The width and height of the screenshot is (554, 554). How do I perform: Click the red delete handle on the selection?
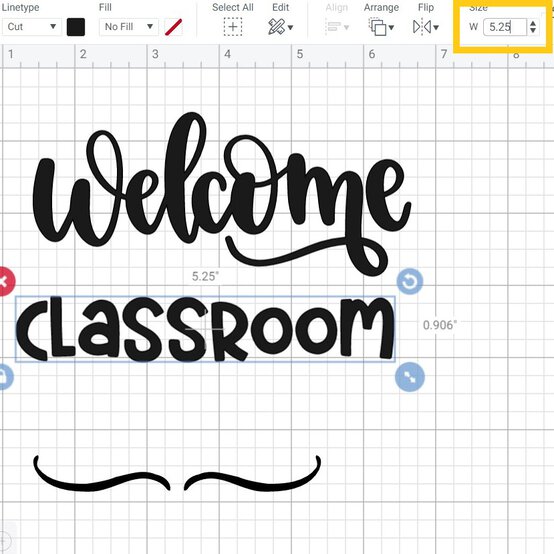coord(5,282)
